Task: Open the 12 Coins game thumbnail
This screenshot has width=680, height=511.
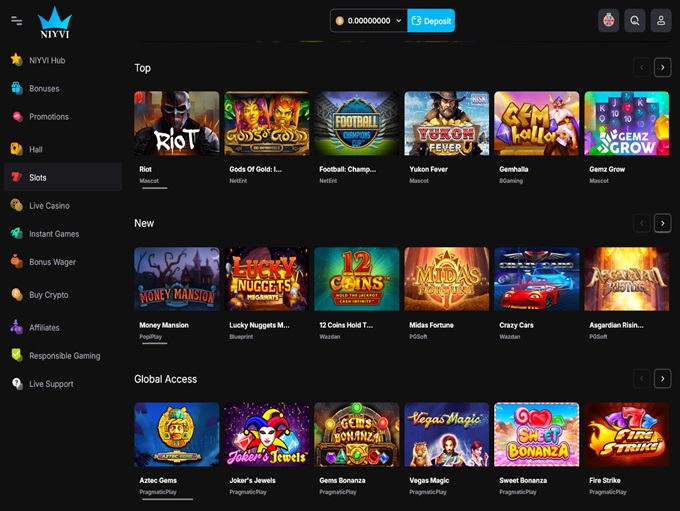Action: coord(356,279)
